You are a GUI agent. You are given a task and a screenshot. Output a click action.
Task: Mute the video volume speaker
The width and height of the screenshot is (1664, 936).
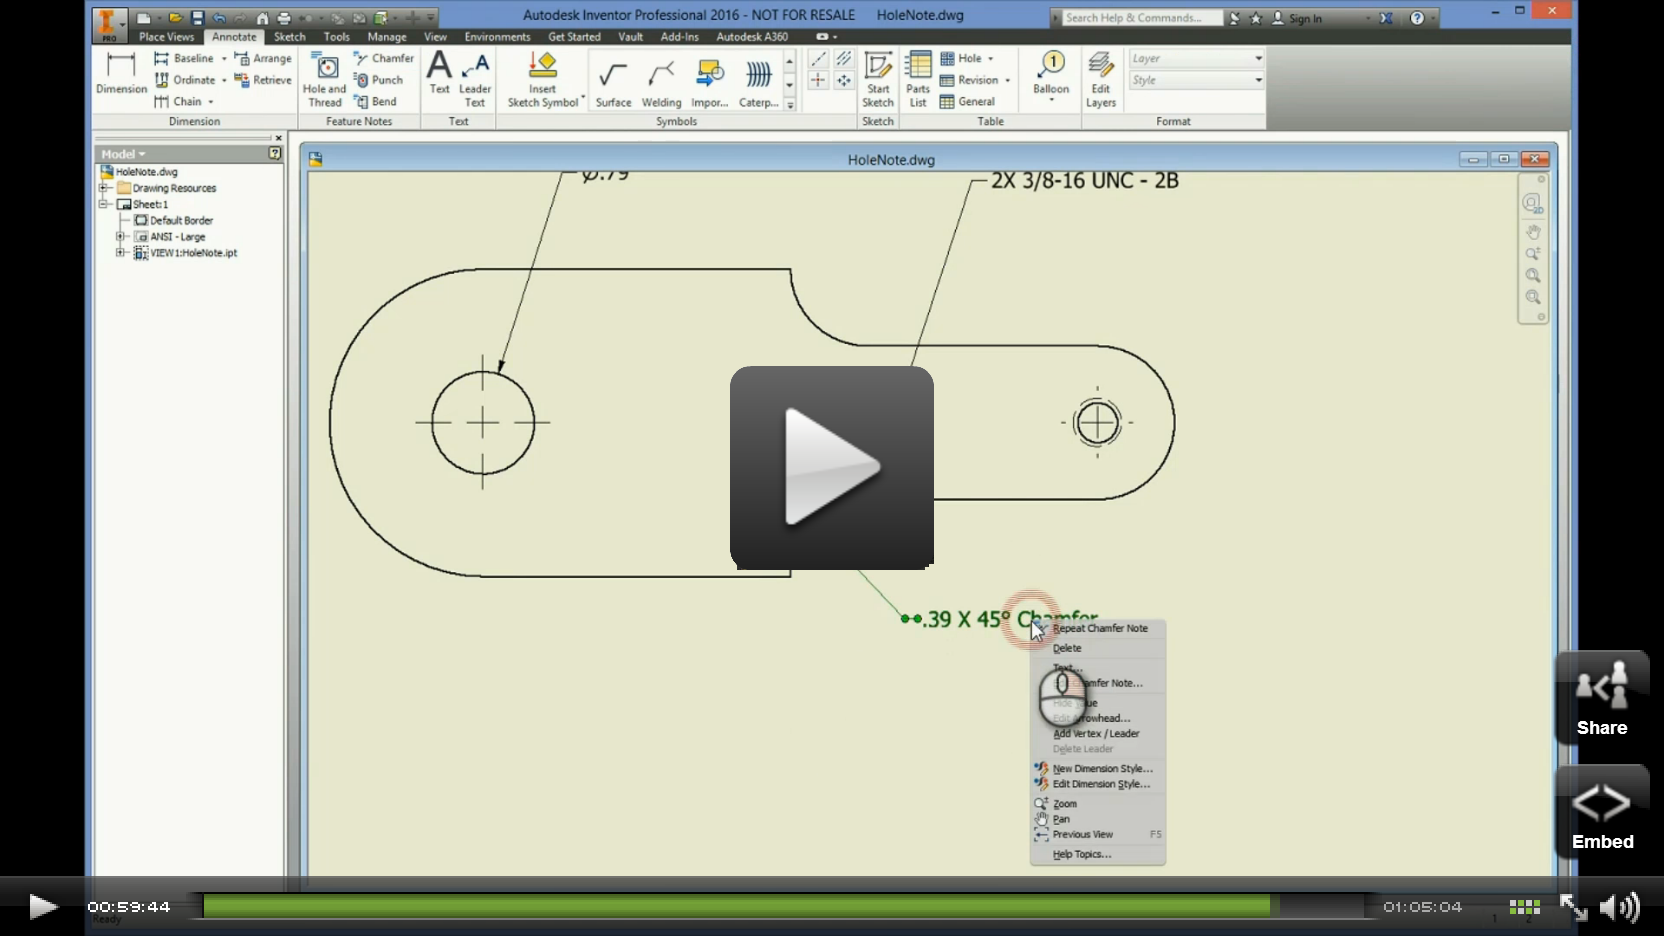(1619, 907)
